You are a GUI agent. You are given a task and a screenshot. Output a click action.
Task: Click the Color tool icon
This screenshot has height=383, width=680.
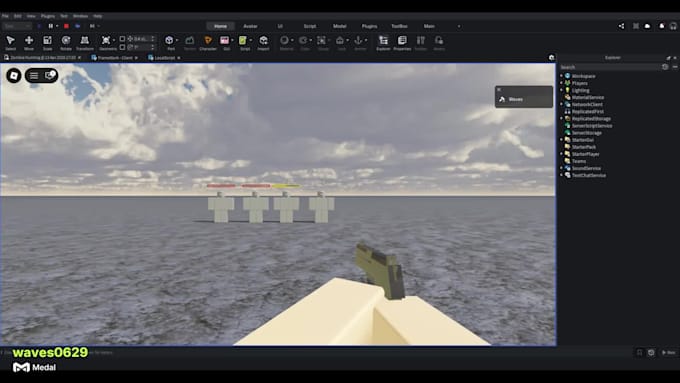point(303,41)
